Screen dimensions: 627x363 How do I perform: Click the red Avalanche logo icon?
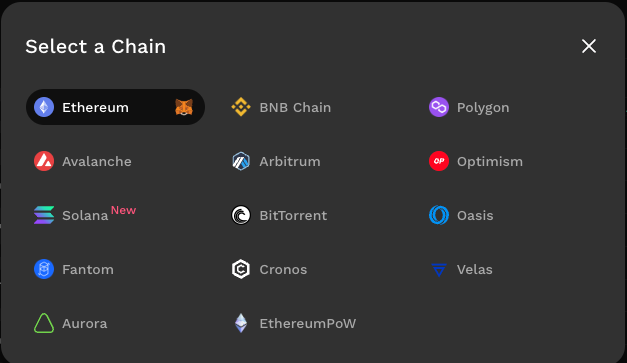44,161
